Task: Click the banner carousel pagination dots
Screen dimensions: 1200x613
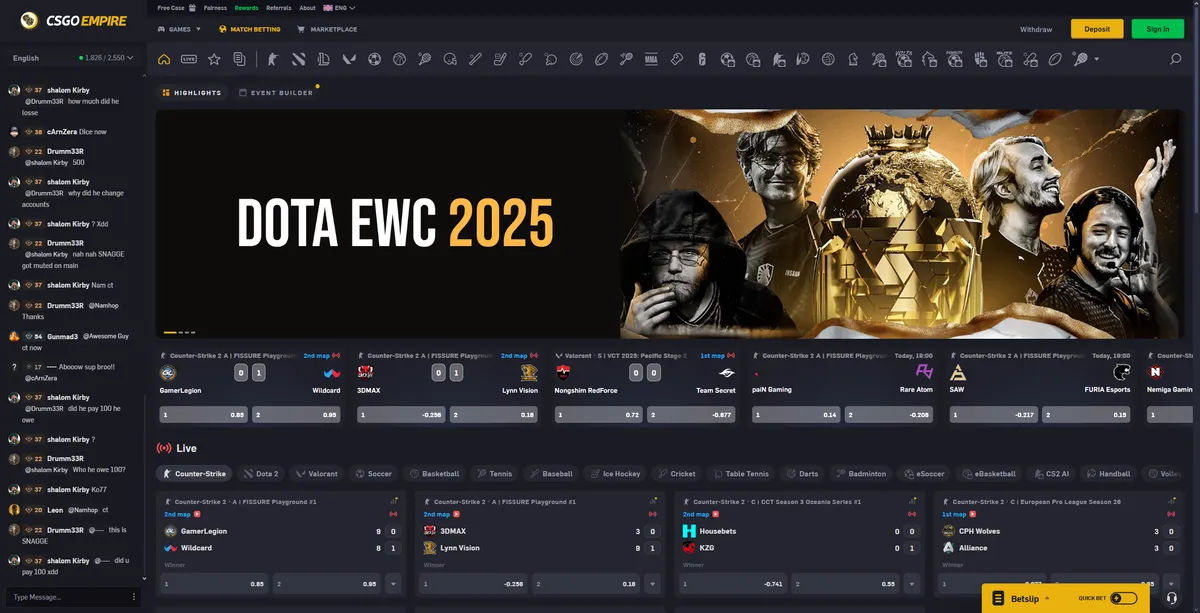Action: click(x=180, y=332)
